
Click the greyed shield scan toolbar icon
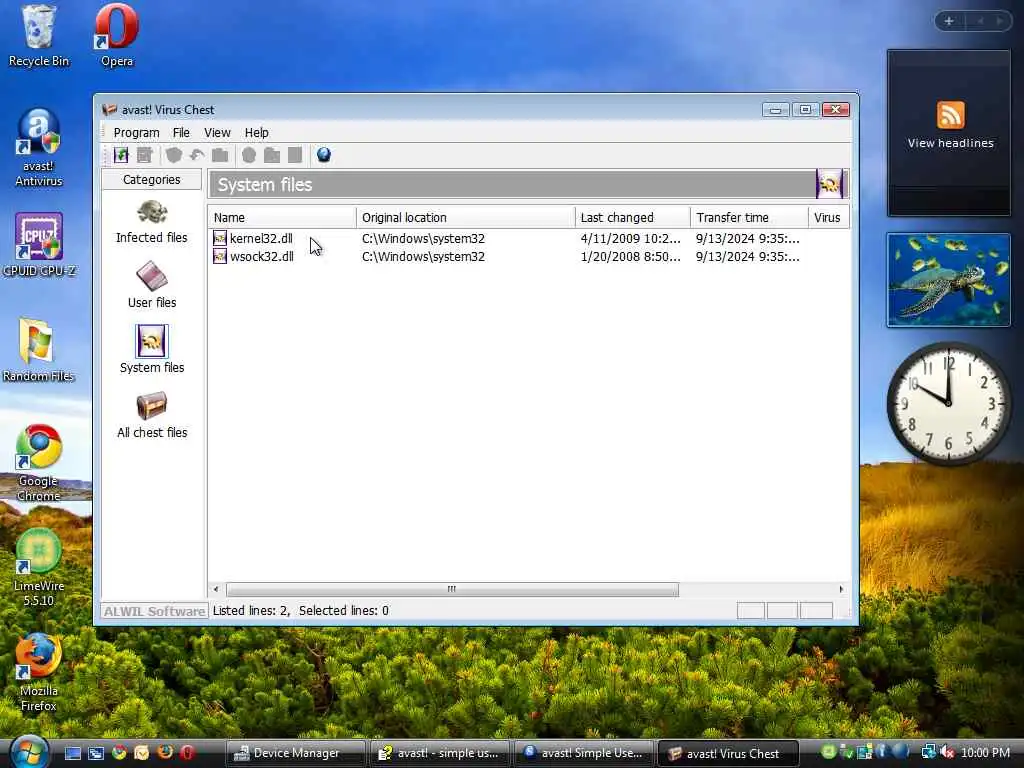pyautogui.click(x=174, y=155)
